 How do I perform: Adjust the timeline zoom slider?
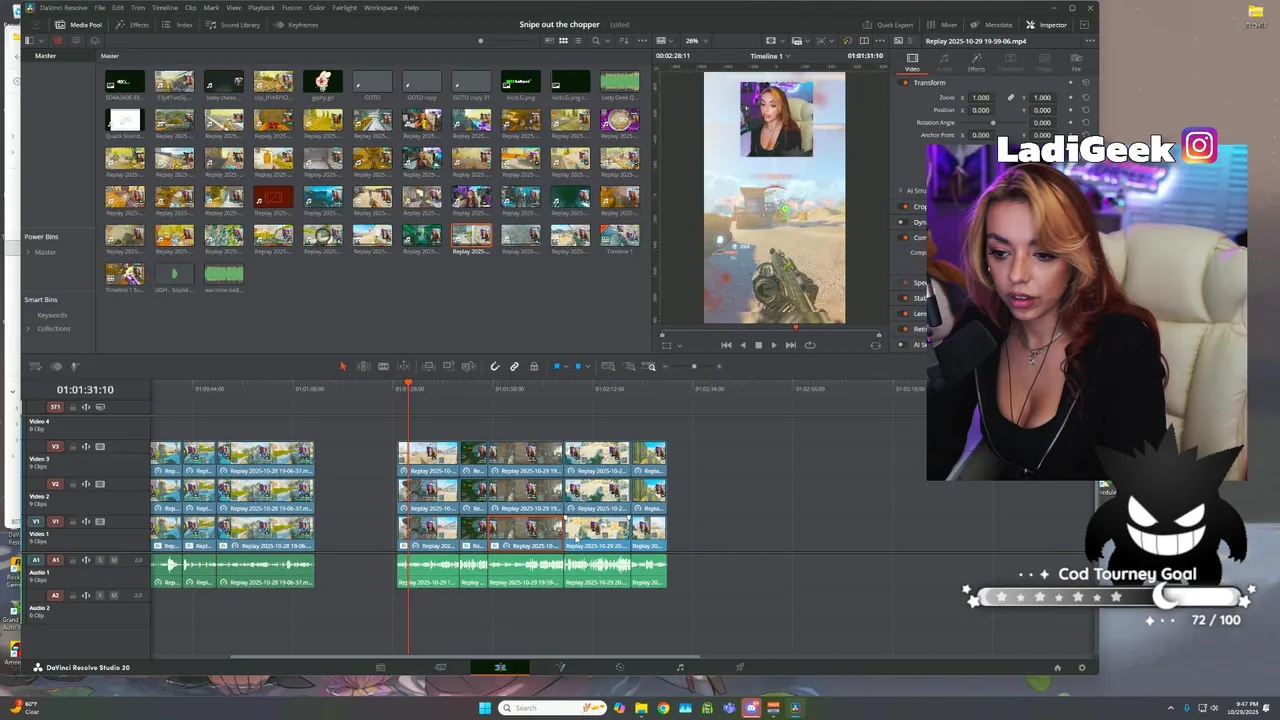[693, 367]
